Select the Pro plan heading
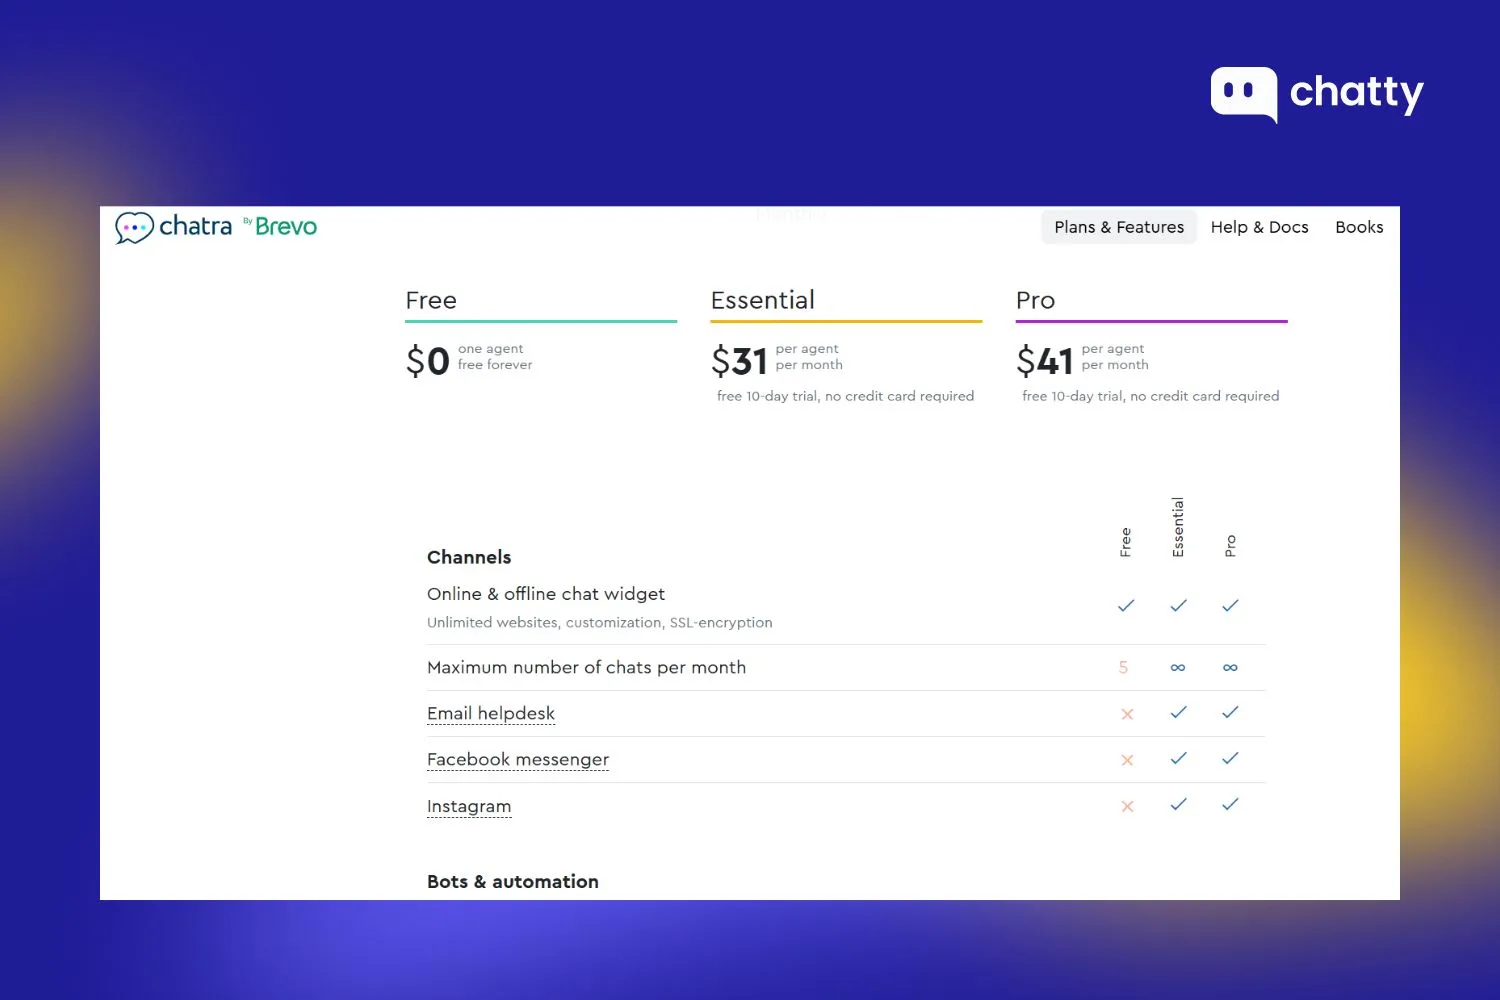This screenshot has width=1500, height=1000. (1035, 300)
